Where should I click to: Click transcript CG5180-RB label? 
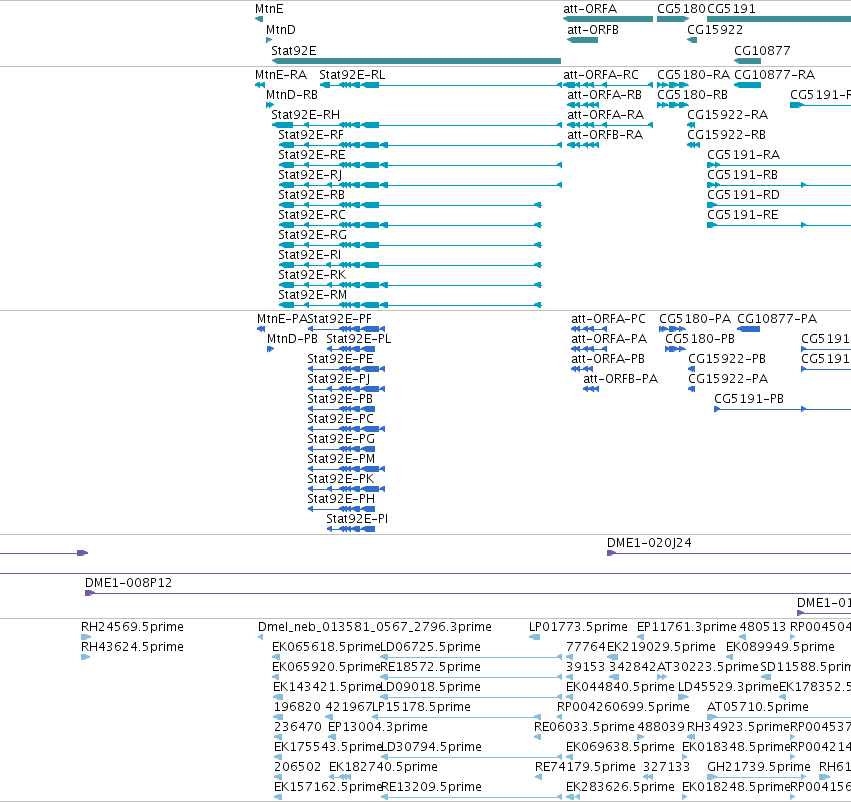click(x=692, y=94)
